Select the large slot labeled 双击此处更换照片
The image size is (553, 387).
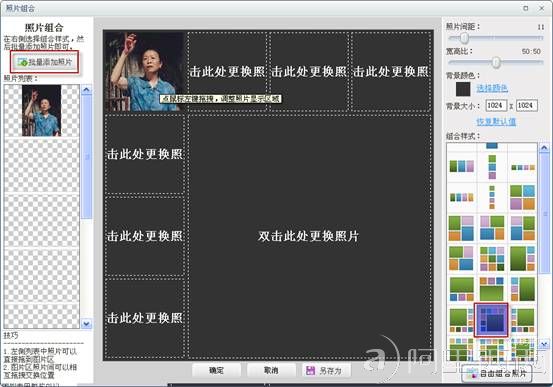pos(310,236)
